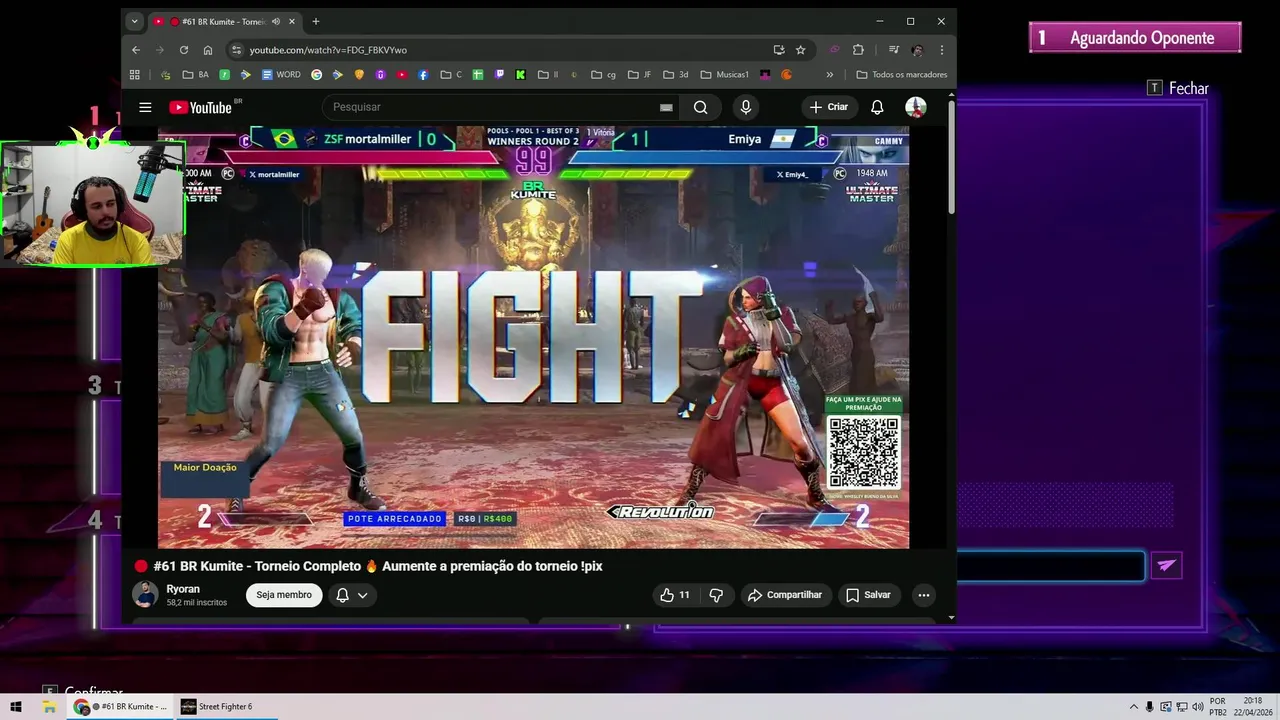Click the video player FIGHT frame
Screen dimensions: 1280x720
533,337
